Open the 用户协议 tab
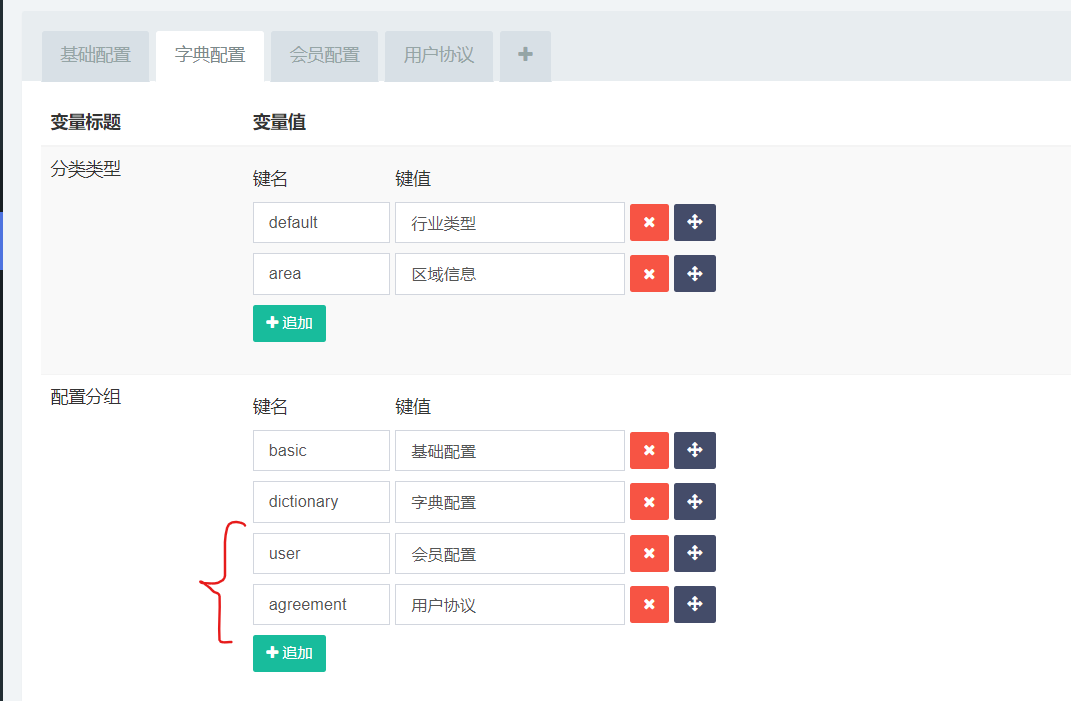Image resolution: width=1071 pixels, height=701 pixels. click(438, 56)
